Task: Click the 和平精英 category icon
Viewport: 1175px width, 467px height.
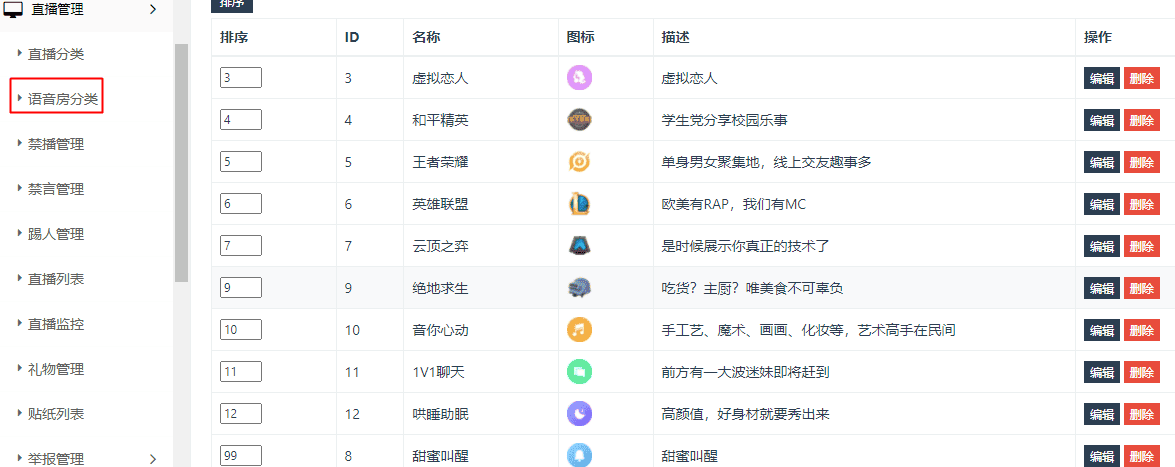Action: coord(580,120)
